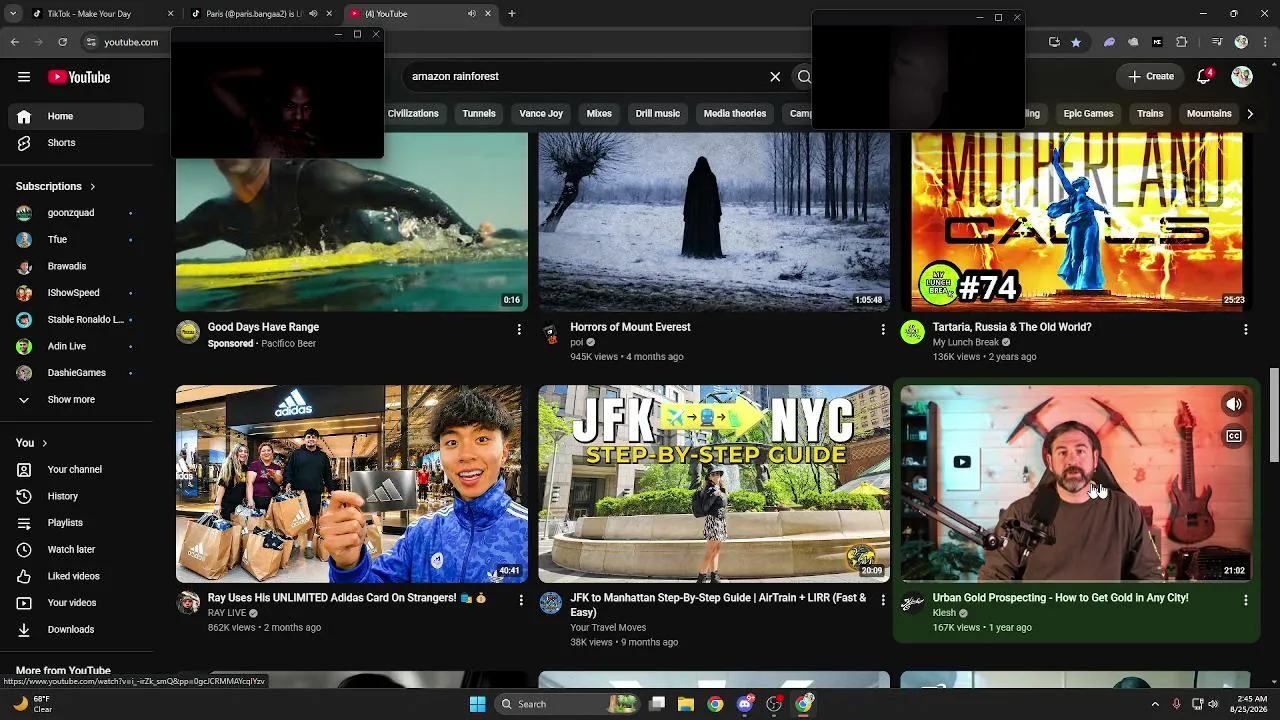Open the History page

point(78,496)
